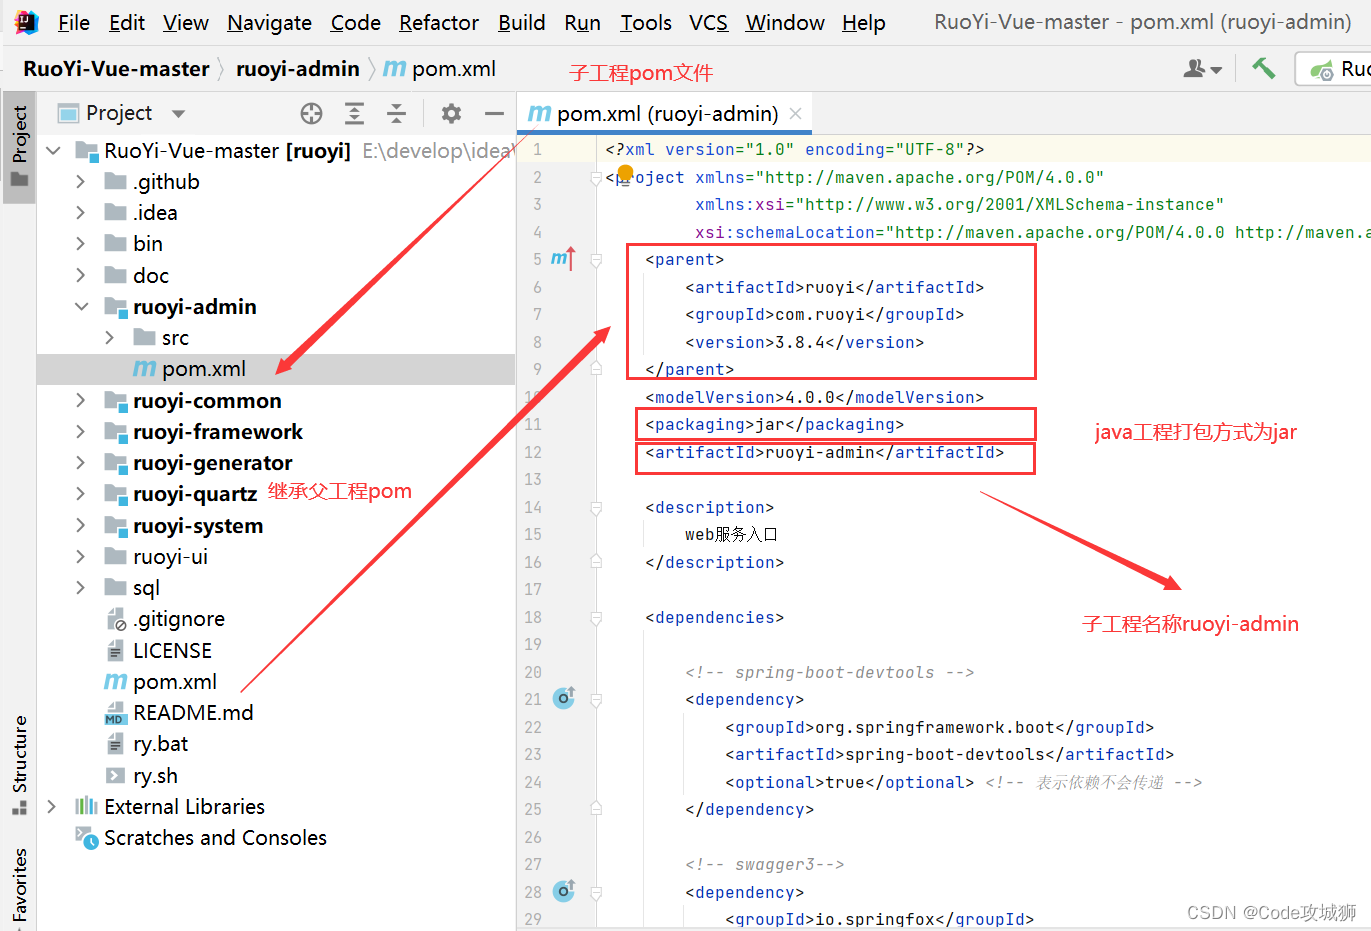Viewport: 1371px width, 931px height.
Task: Open the Structure tool window sidebar tab
Action: [x=19, y=764]
